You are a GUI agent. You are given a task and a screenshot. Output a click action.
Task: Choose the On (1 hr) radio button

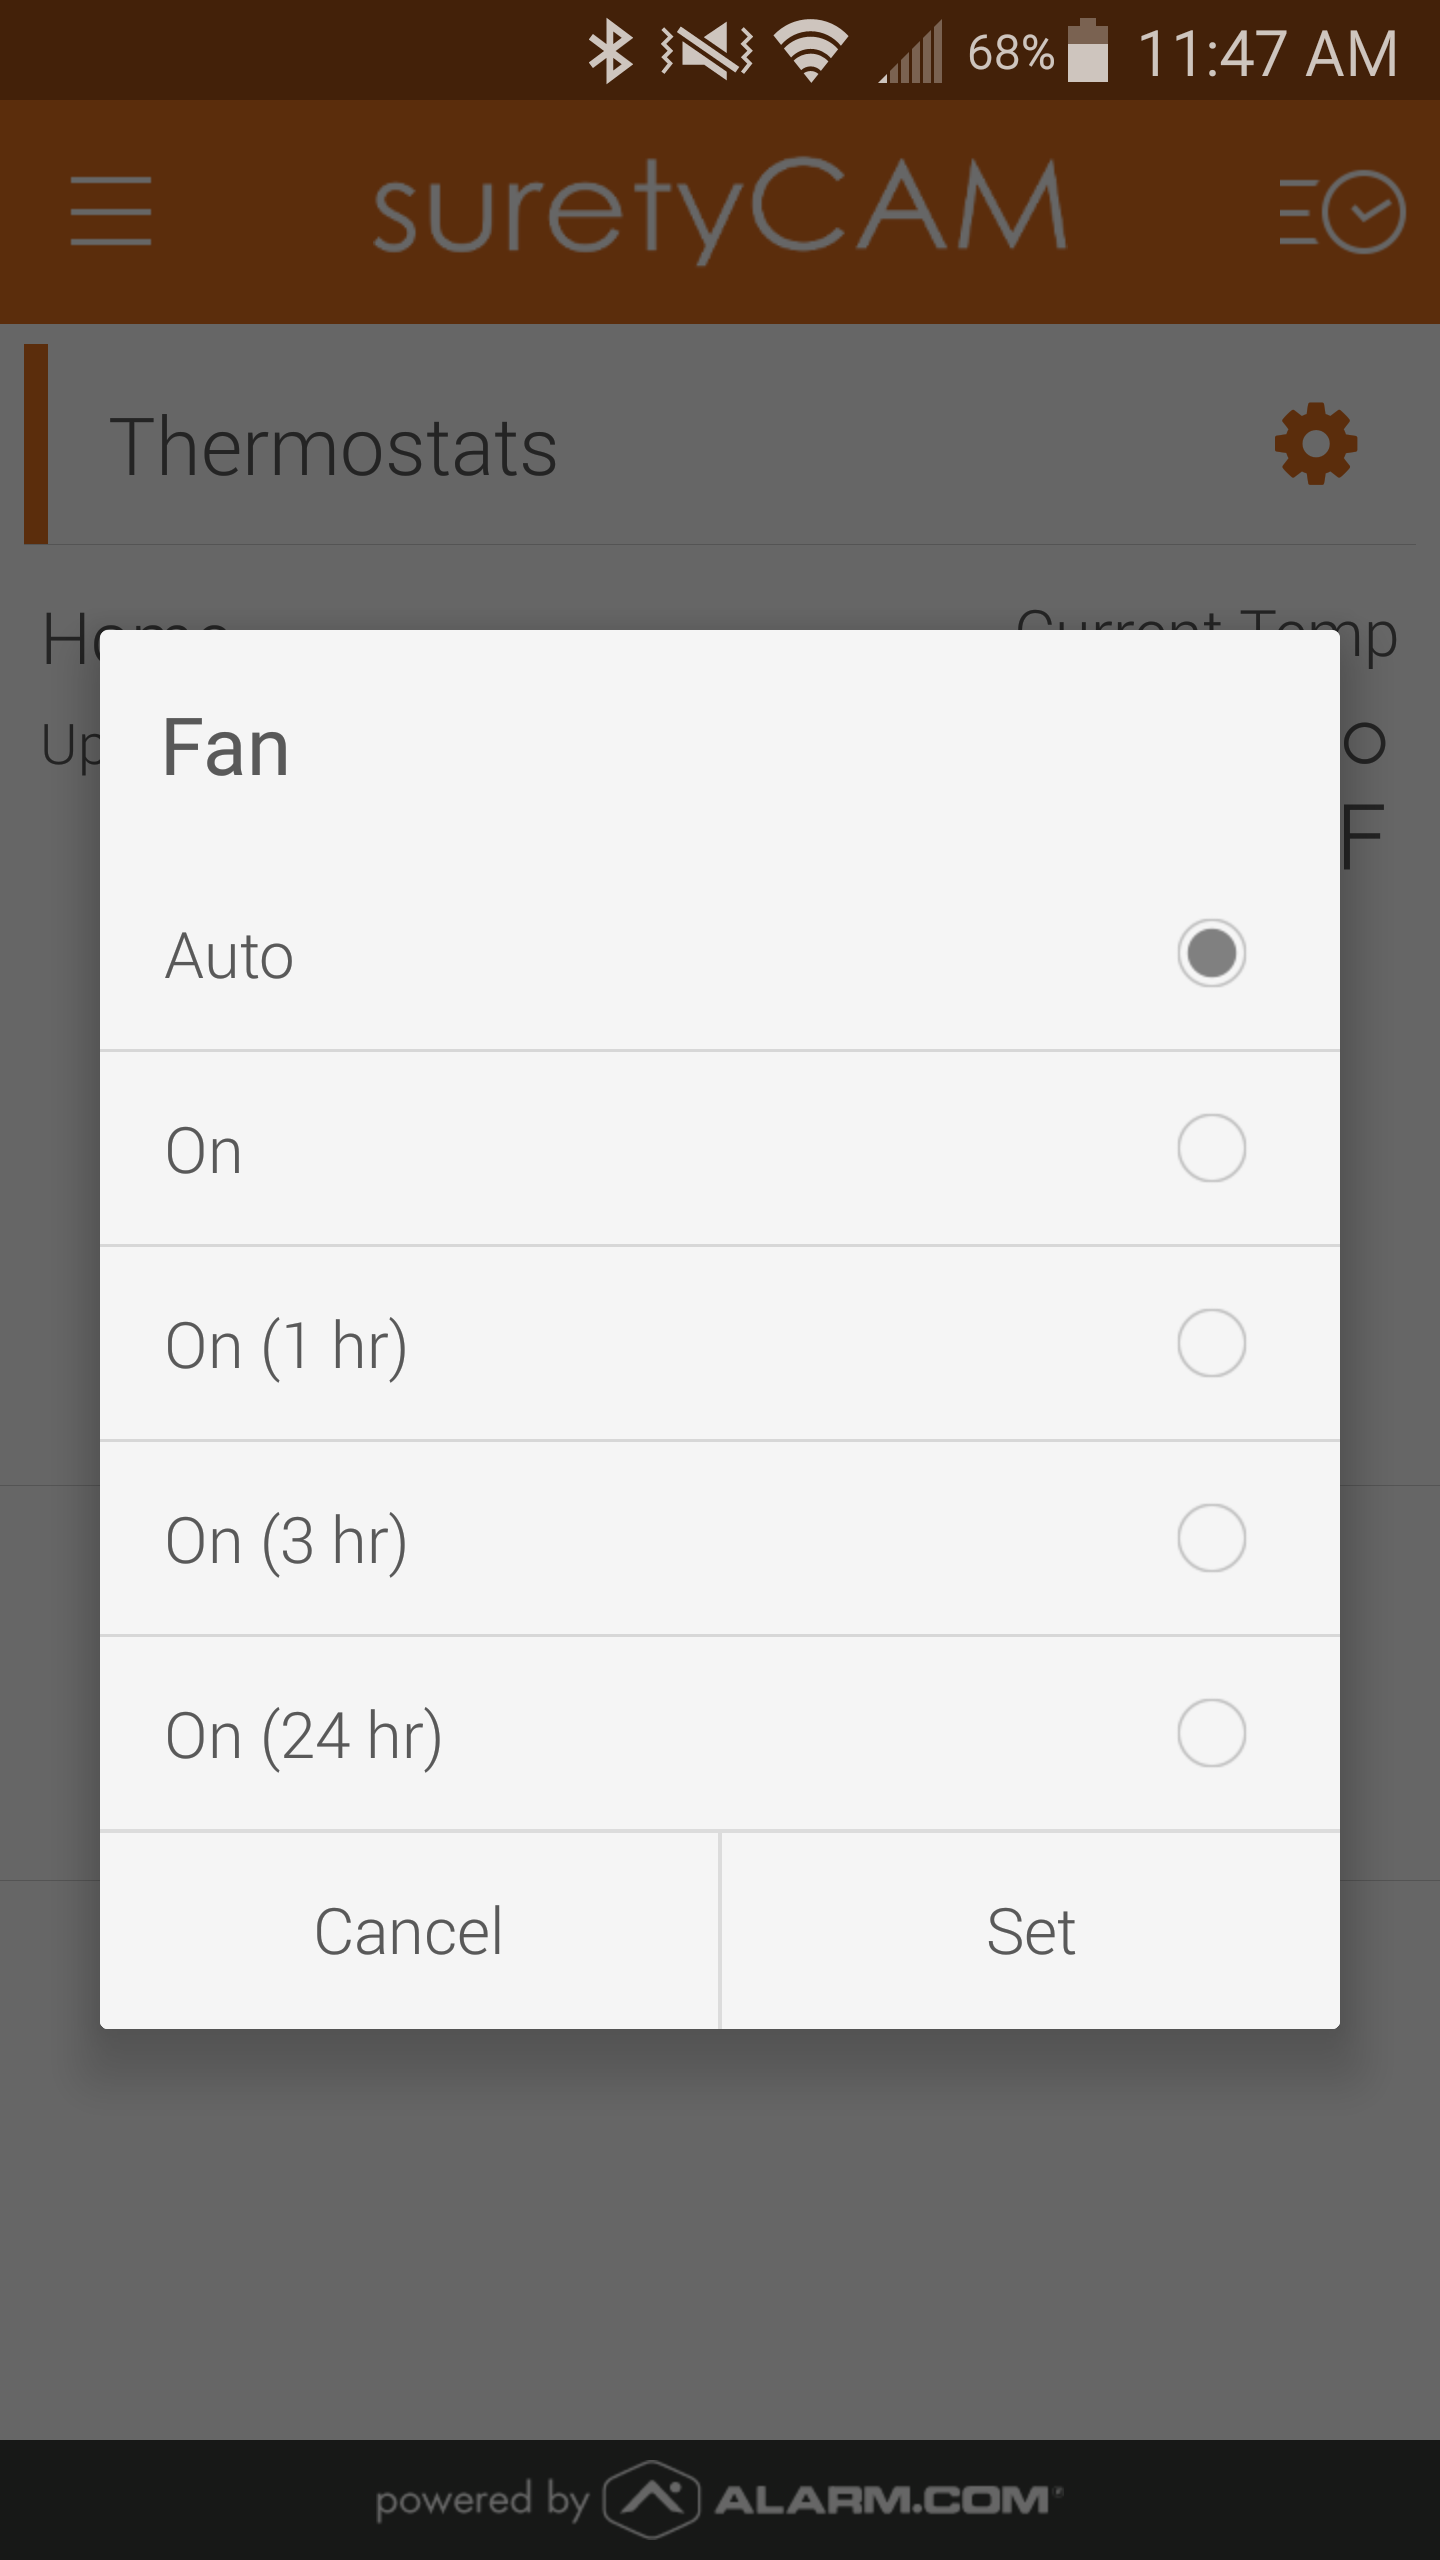coord(1211,1343)
